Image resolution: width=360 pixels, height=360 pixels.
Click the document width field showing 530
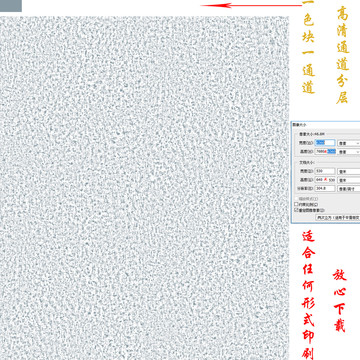[325, 171]
